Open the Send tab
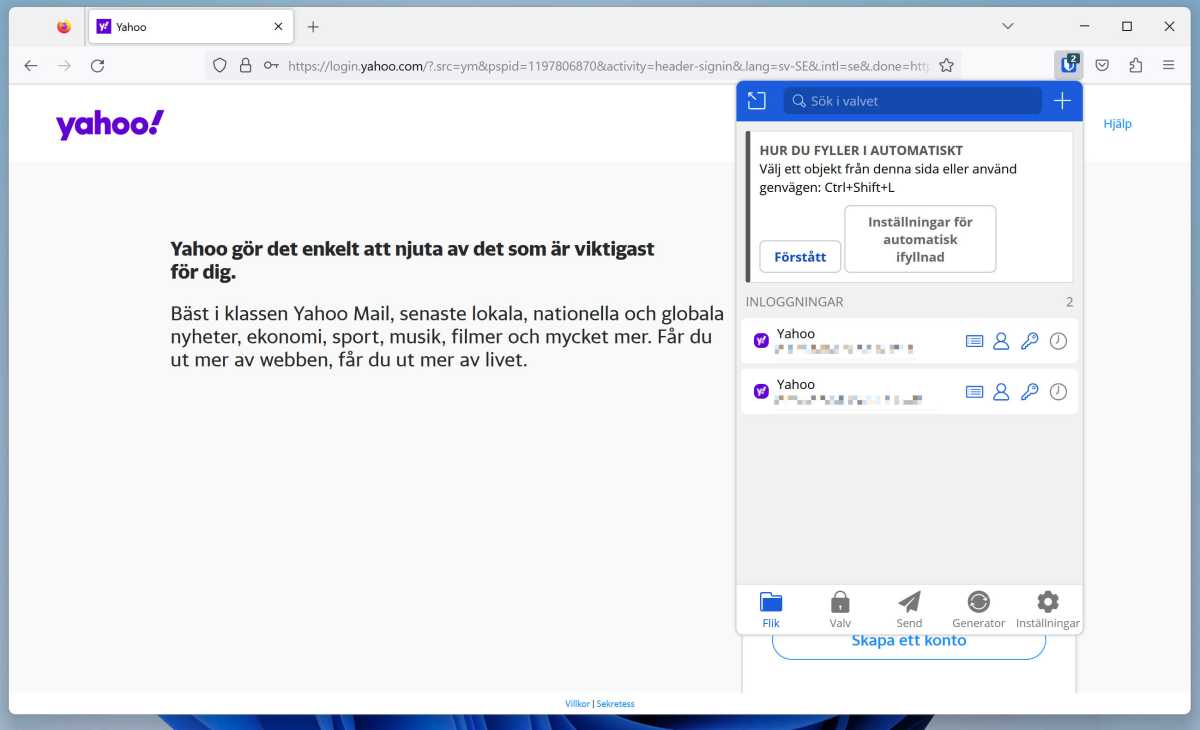 pyautogui.click(x=909, y=610)
